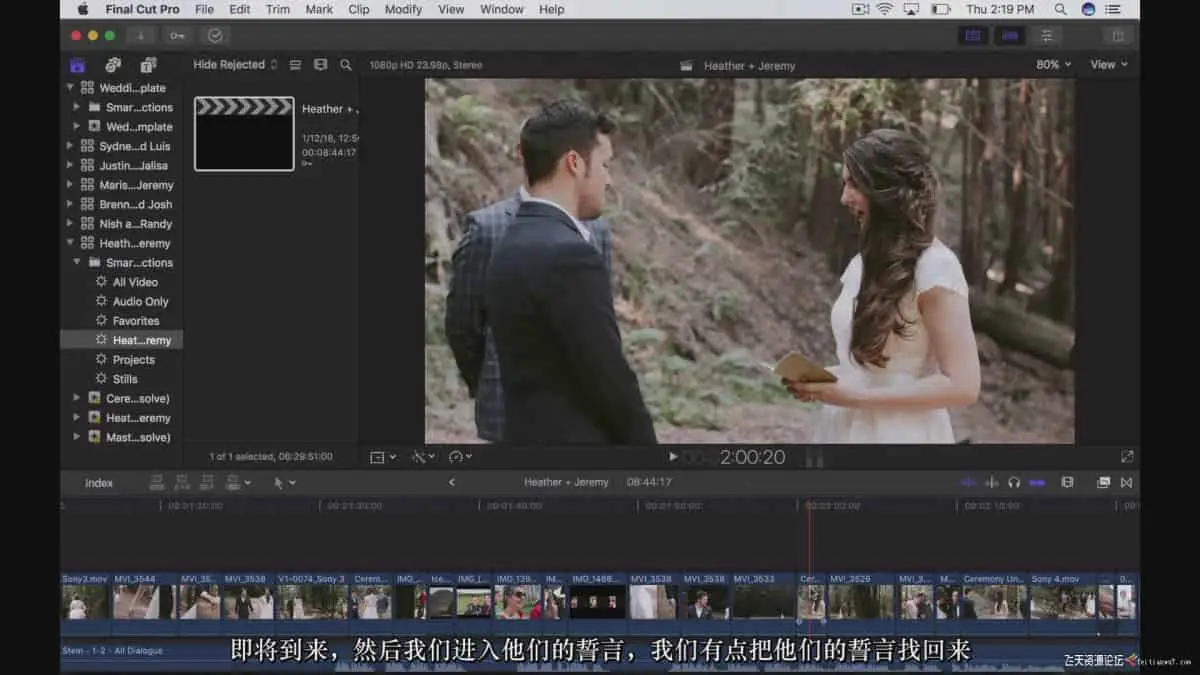Click the timeline Index button
This screenshot has width=1200, height=675.
99,483
